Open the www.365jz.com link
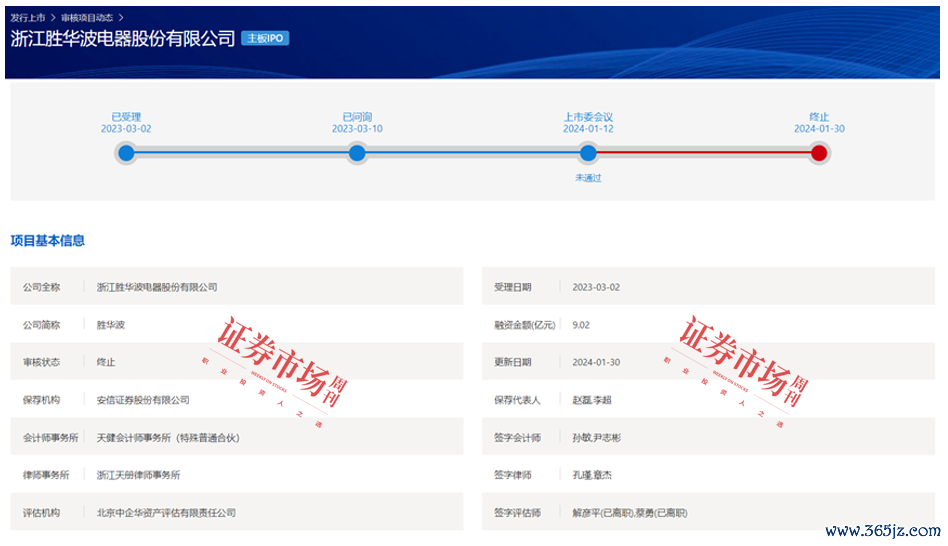 [883, 531]
